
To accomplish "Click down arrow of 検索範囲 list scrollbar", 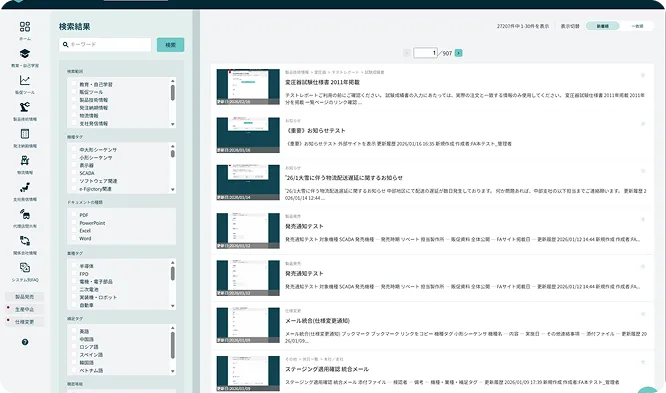I will coord(172,124).
